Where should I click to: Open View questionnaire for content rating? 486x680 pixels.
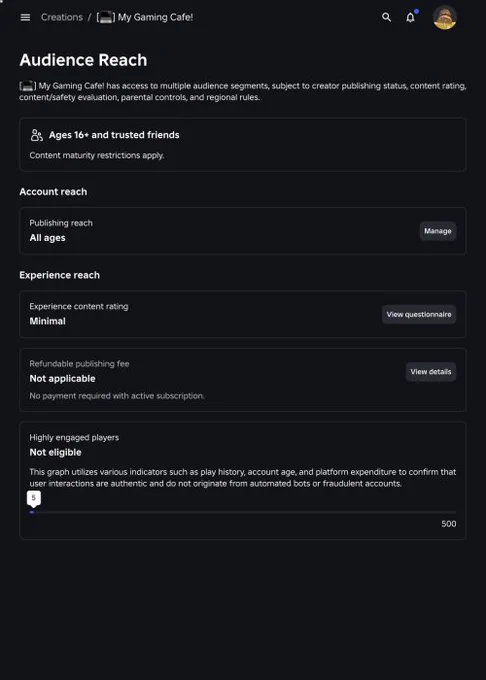[x=419, y=314]
